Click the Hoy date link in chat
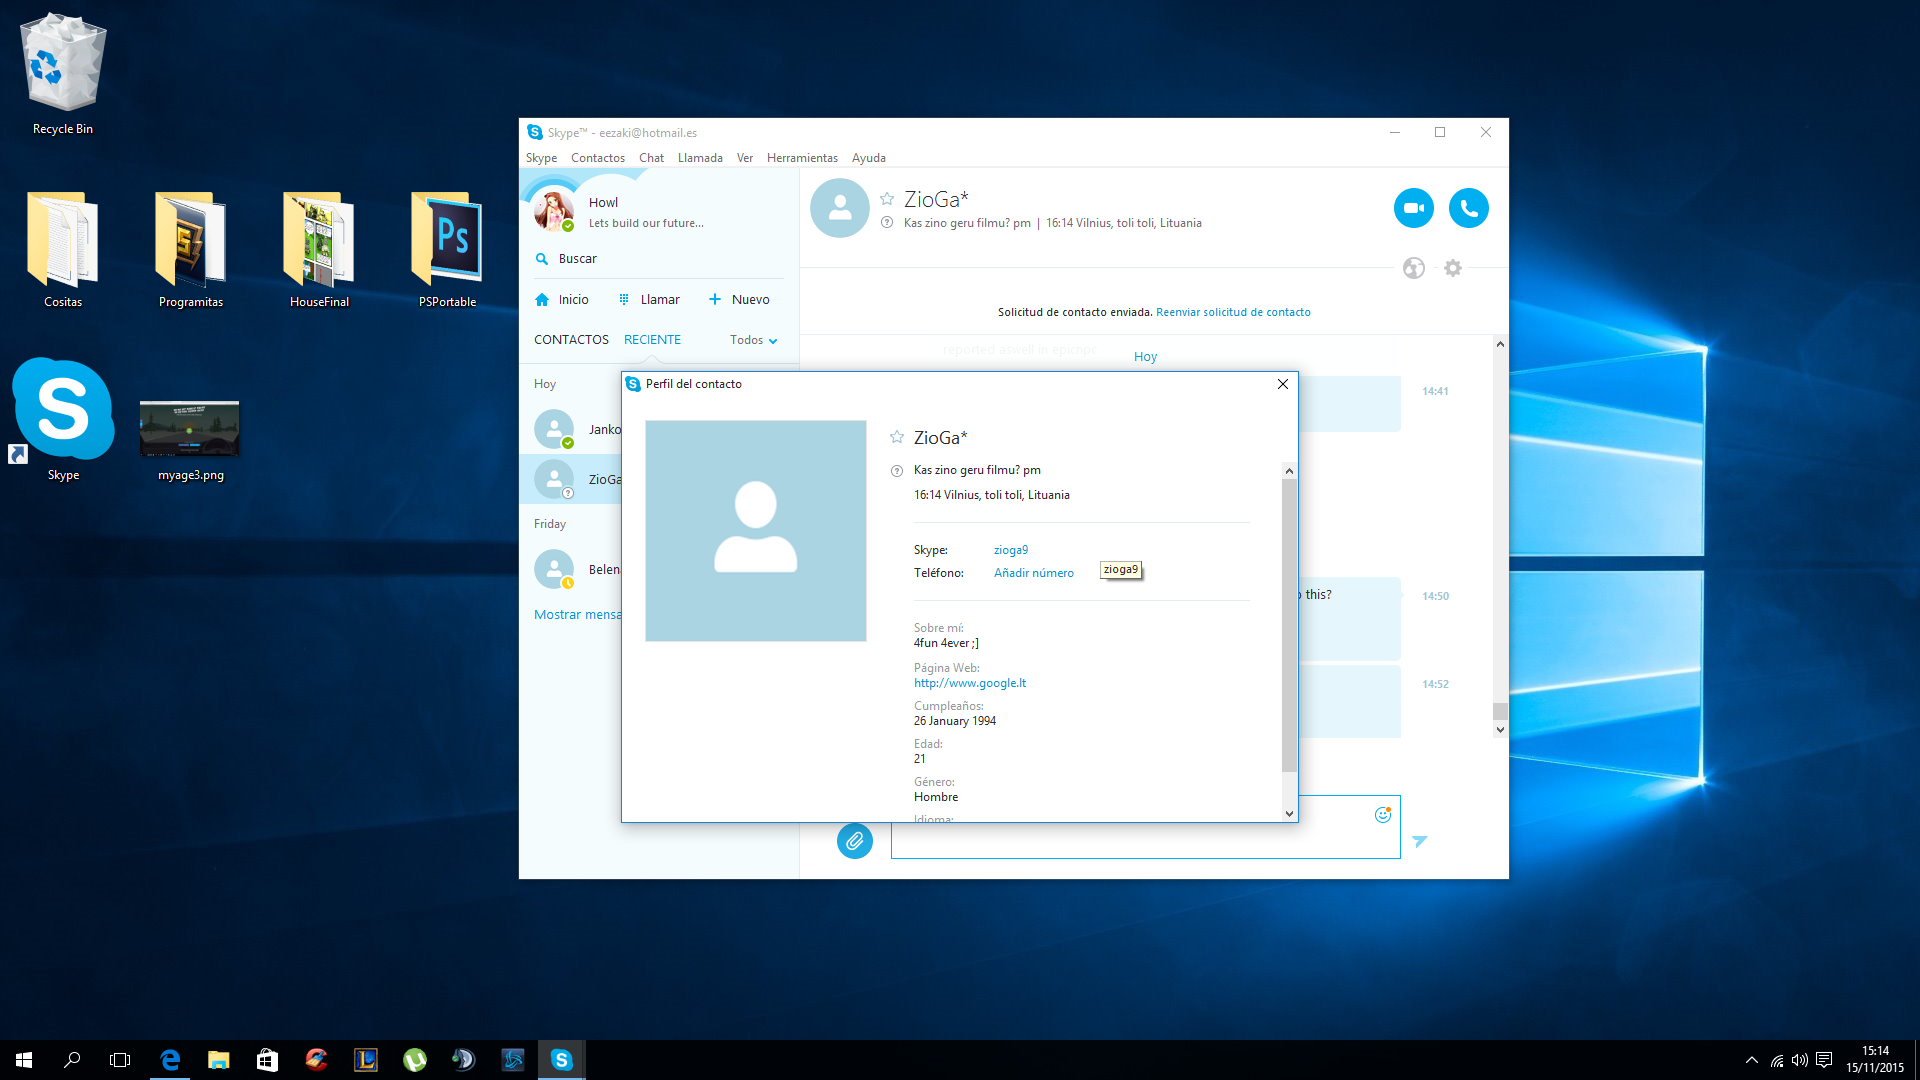Viewport: 1920px width, 1080px height. pyautogui.click(x=1145, y=357)
